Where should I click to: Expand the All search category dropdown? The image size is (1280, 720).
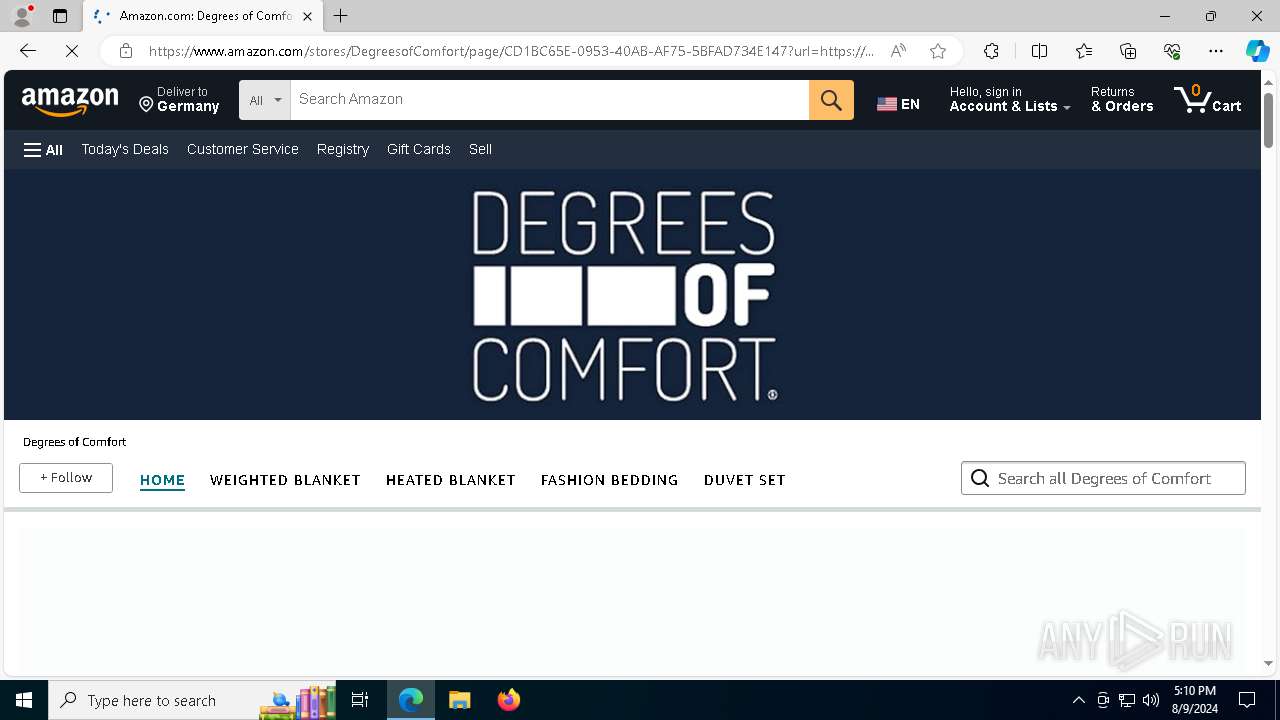coord(265,100)
